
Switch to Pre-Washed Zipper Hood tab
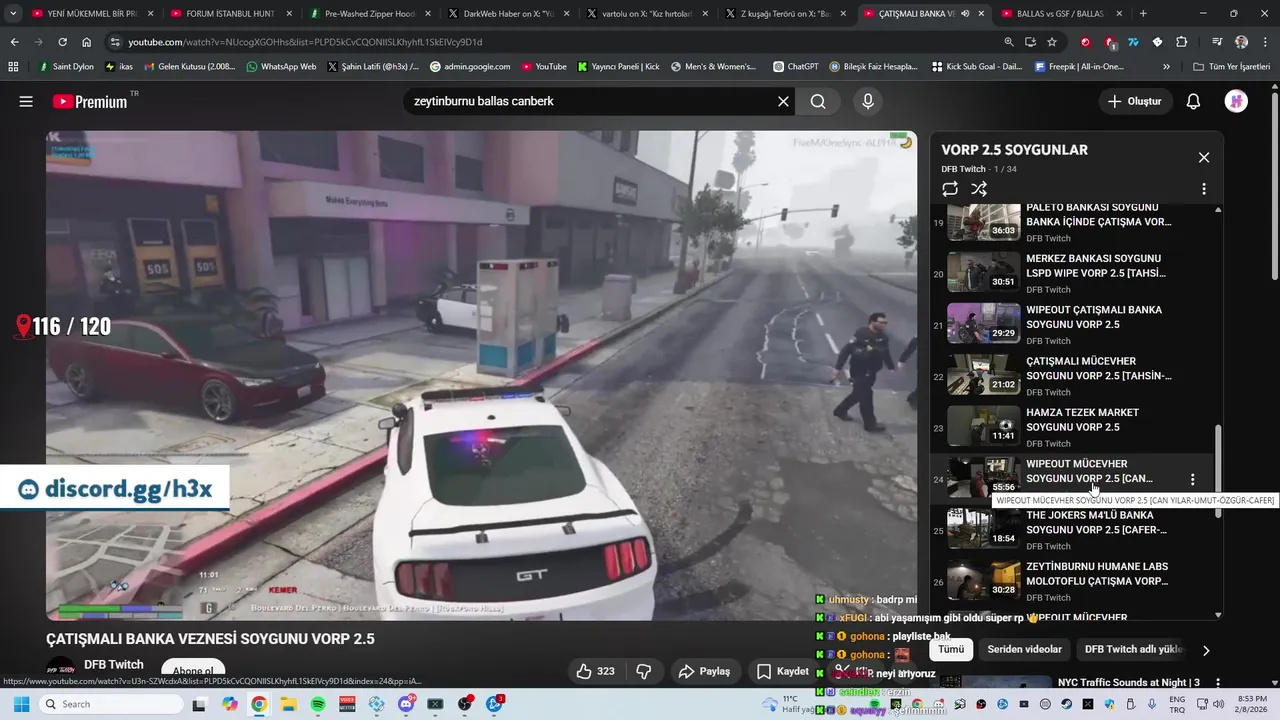[x=368, y=14]
